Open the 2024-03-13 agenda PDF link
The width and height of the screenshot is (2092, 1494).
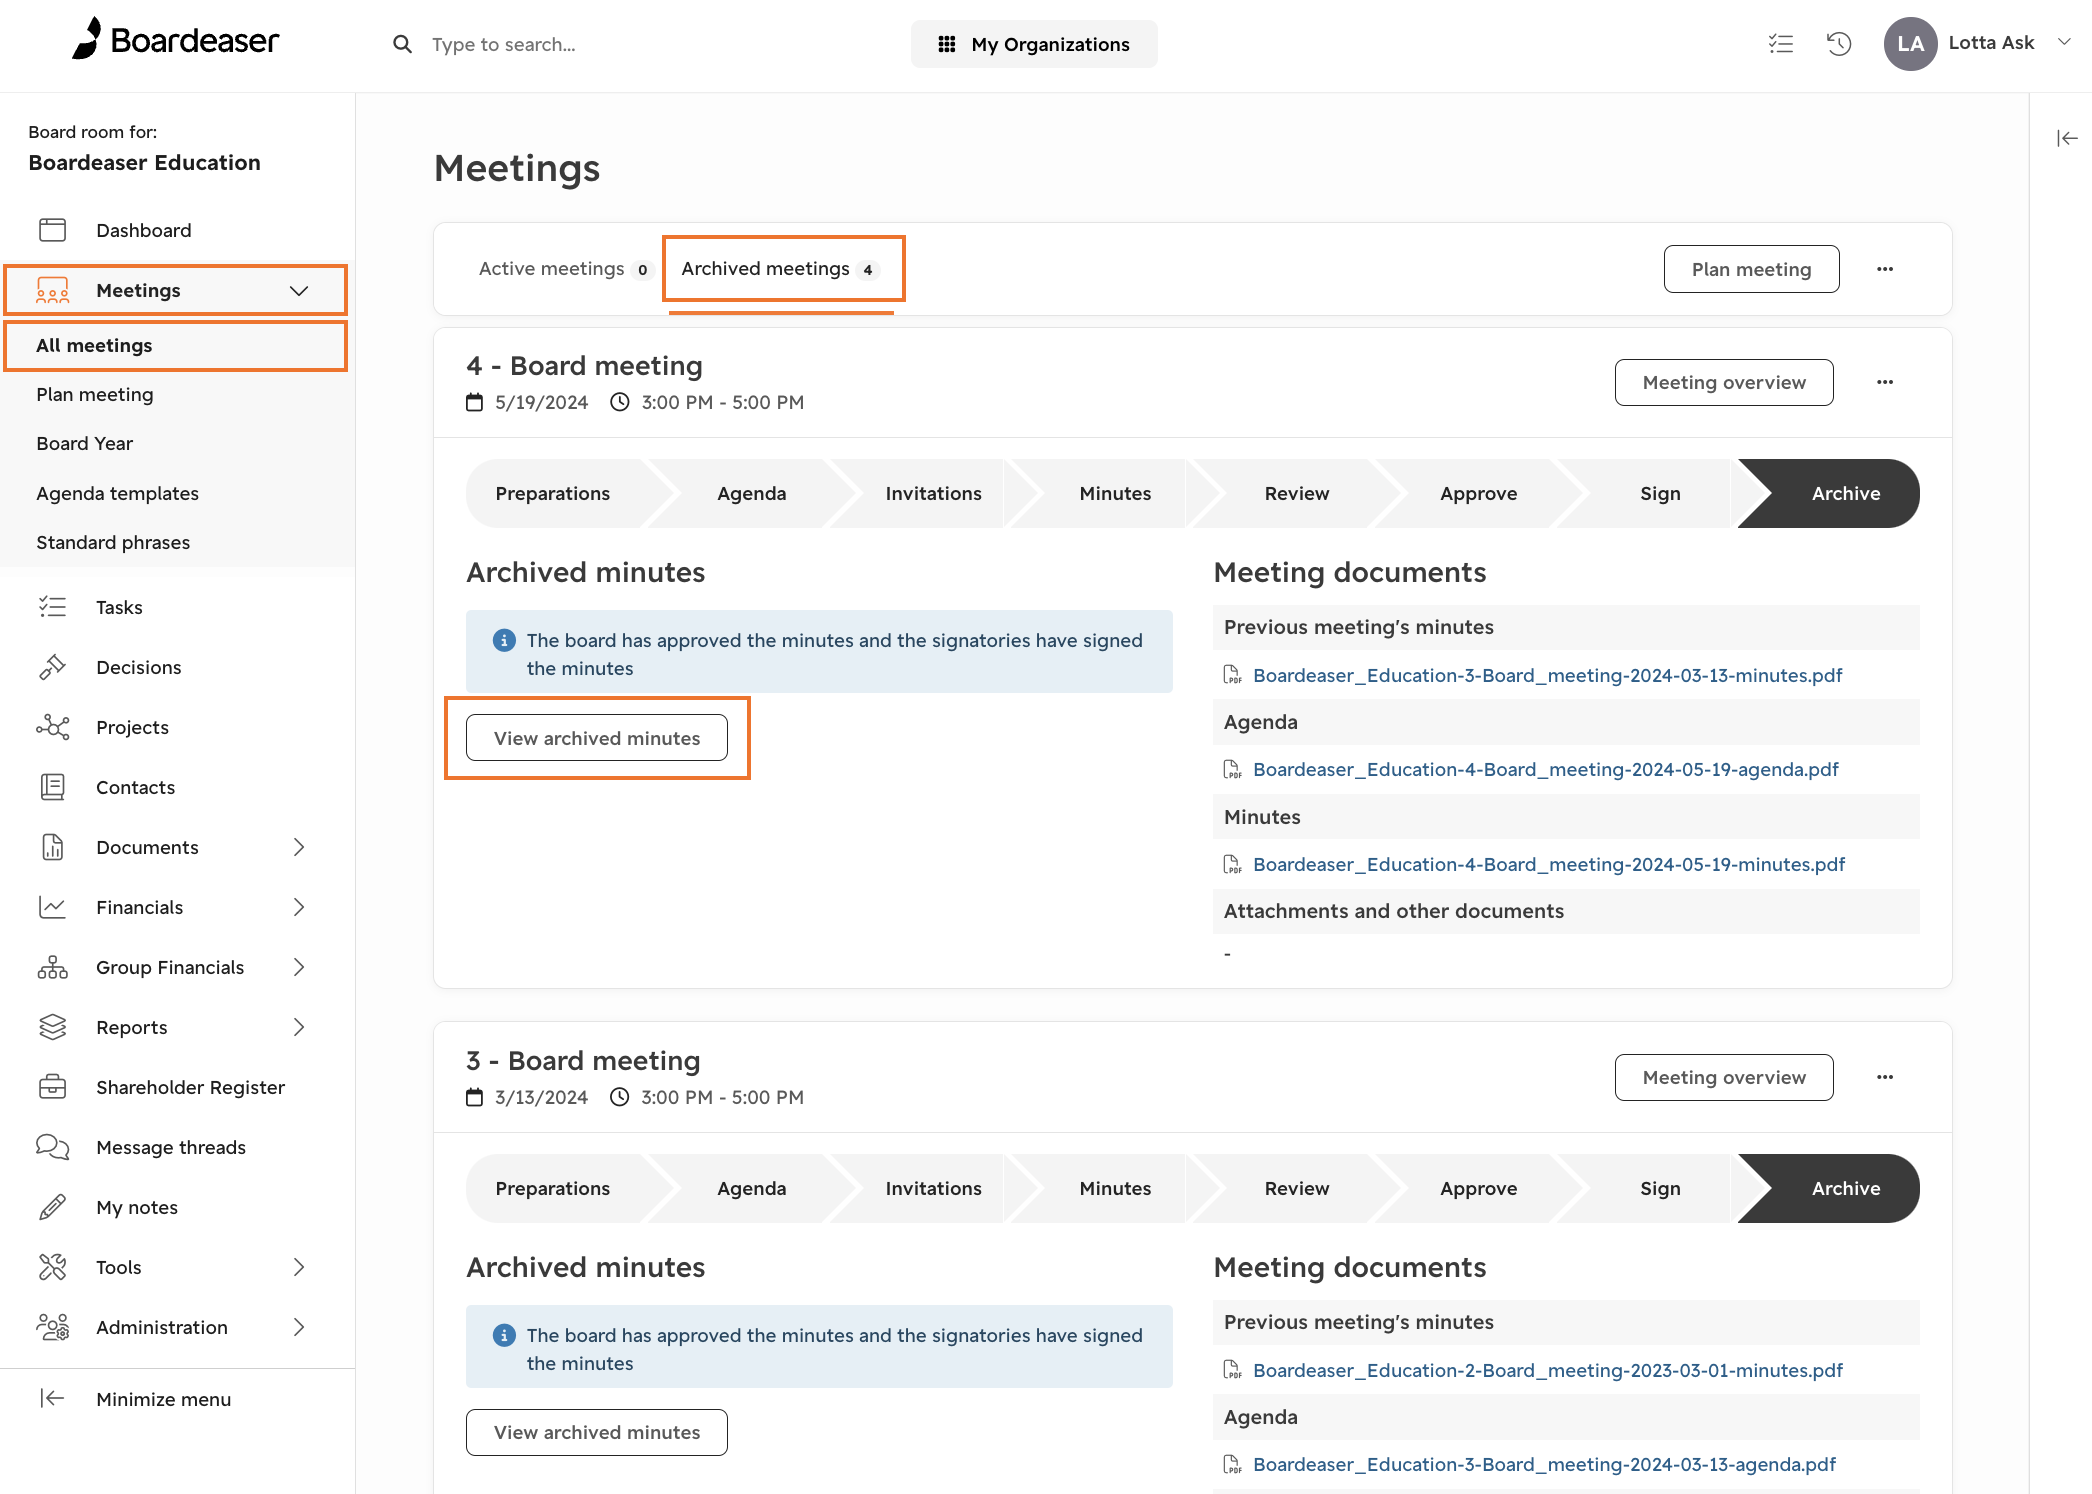(x=1545, y=1464)
